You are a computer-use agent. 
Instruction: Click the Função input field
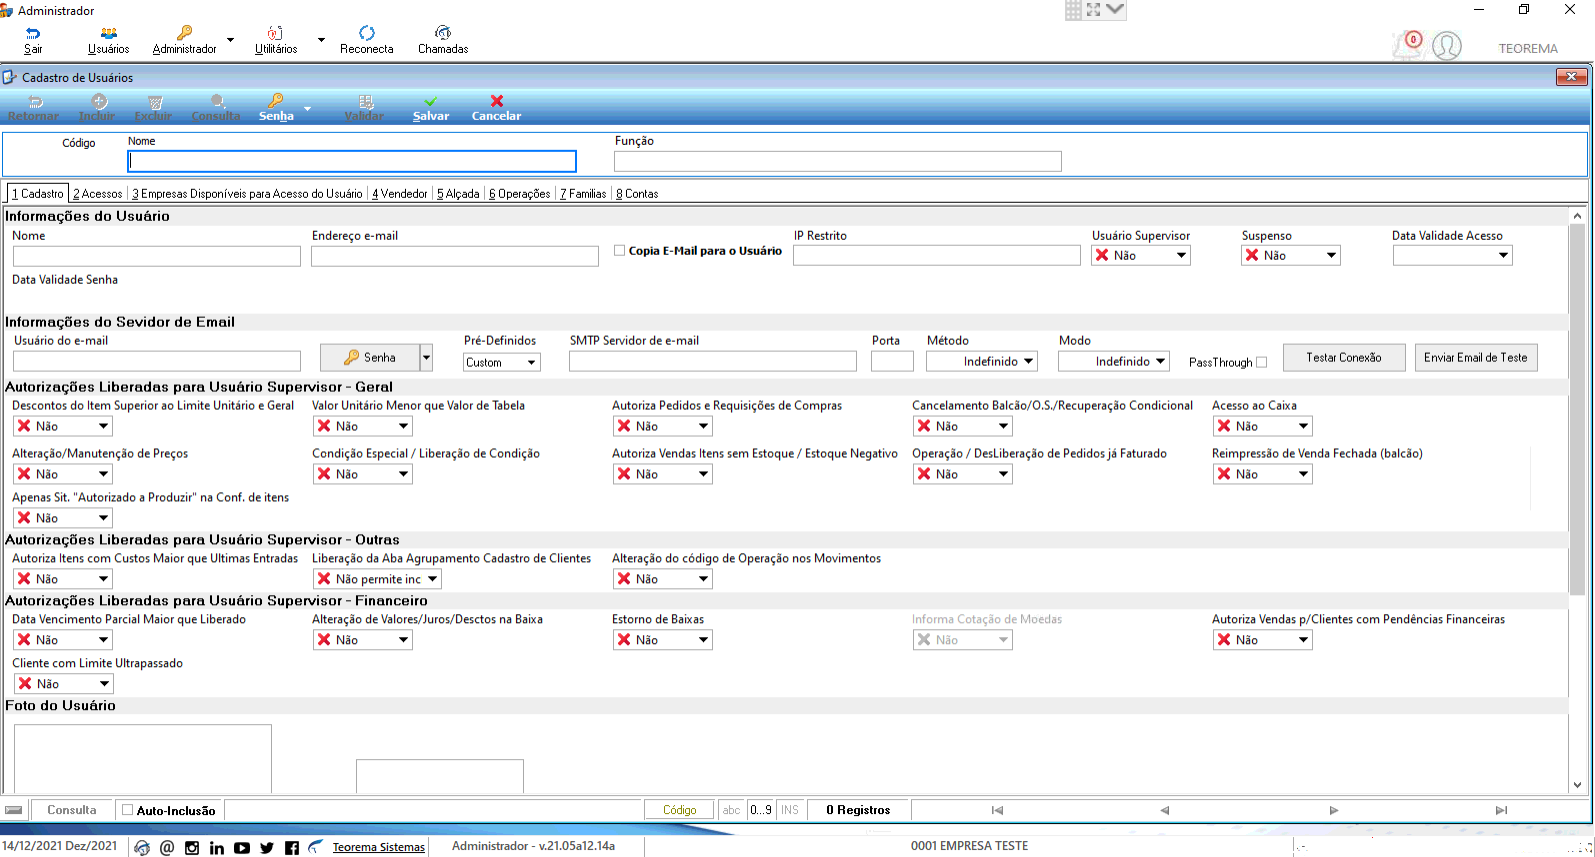[x=838, y=162]
